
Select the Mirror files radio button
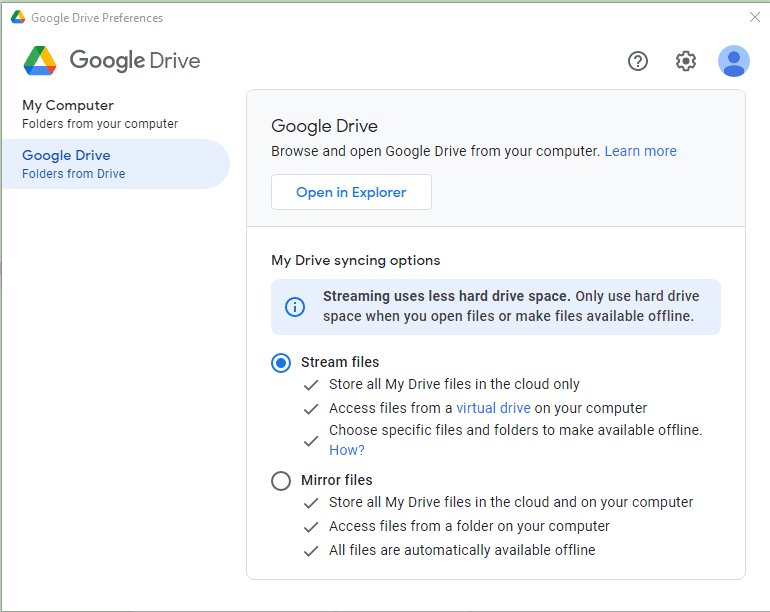coord(281,481)
